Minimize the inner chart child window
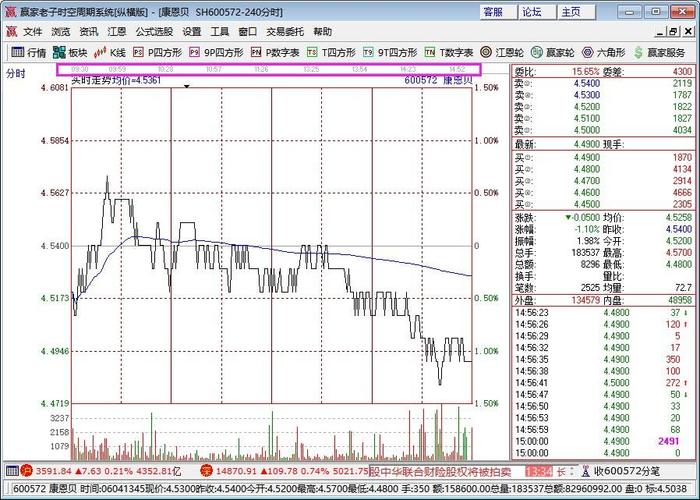Screen dimensions: 700x500 point(661,32)
